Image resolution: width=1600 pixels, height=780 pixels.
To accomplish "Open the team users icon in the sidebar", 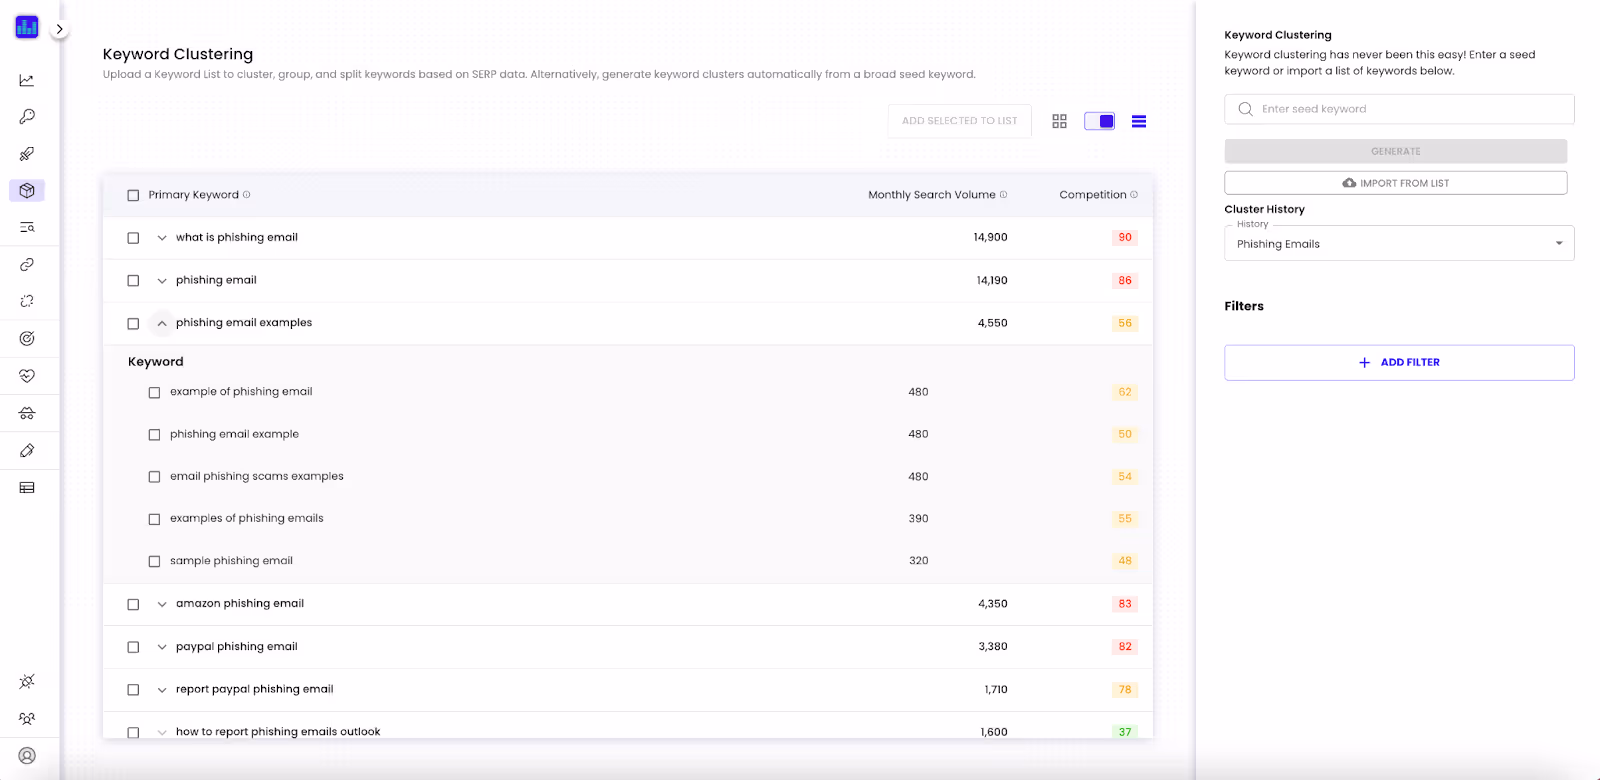I will coord(27,718).
